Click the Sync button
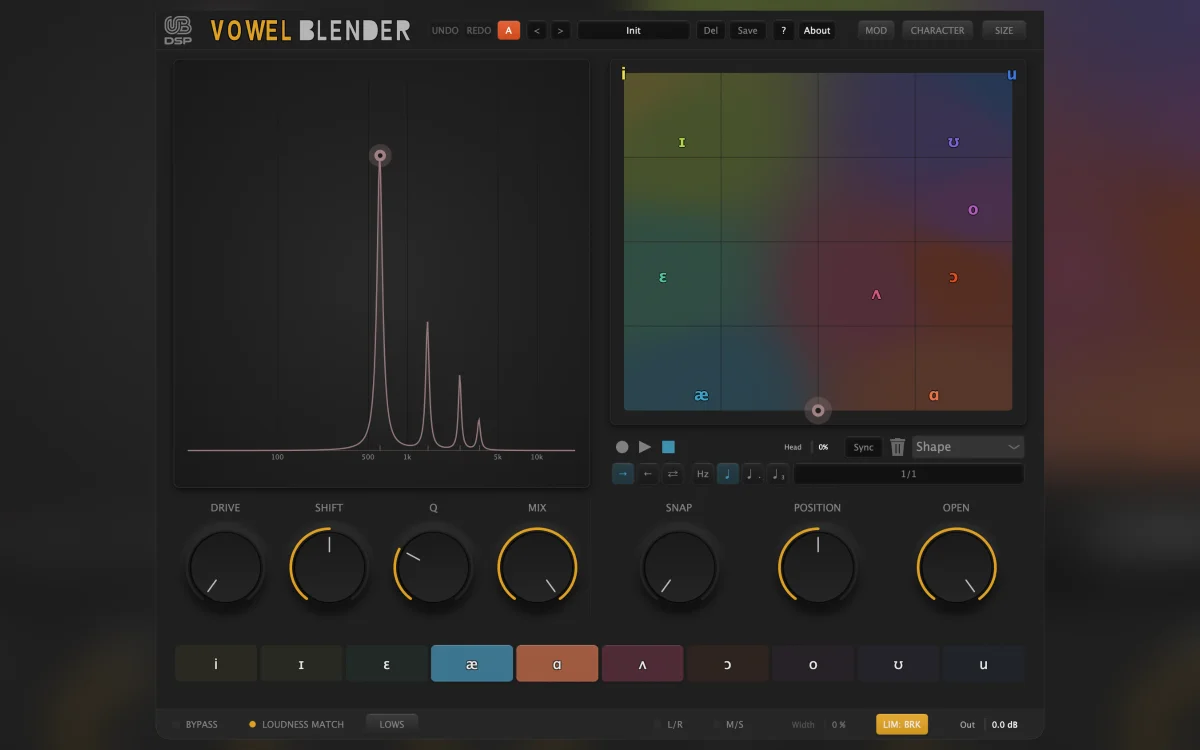The height and width of the screenshot is (750, 1200). click(864, 447)
